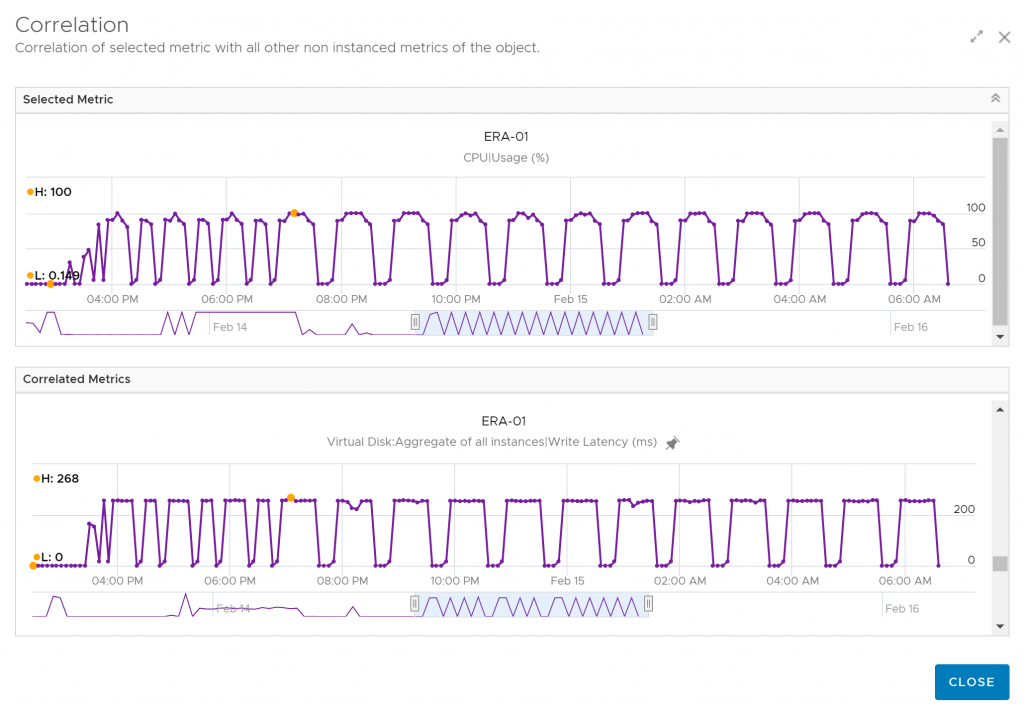1024x717 pixels.
Task: Click the L: 0.149 label on CPU chart
Action: (x=54, y=275)
